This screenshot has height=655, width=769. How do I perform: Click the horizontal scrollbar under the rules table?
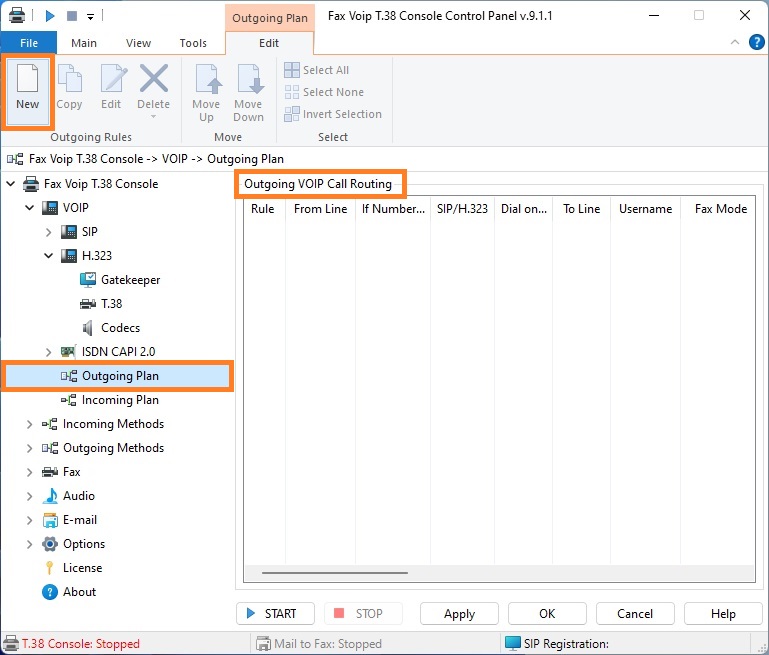tap(335, 573)
